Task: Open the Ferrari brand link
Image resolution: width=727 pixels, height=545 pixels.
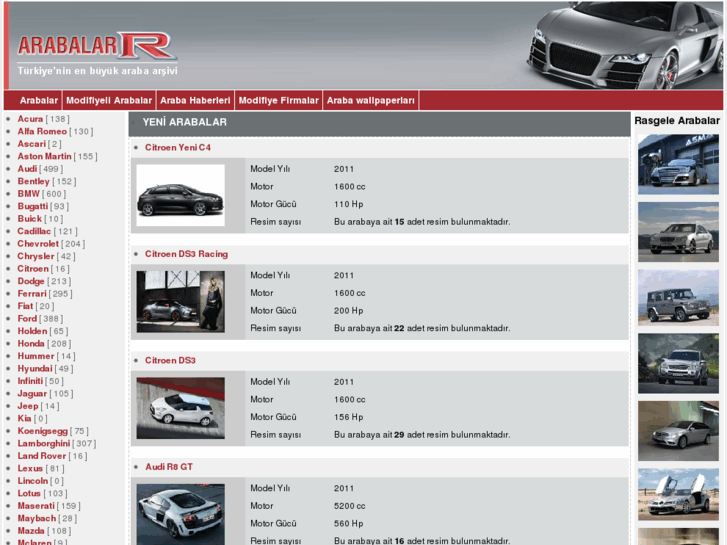Action: pos(32,294)
